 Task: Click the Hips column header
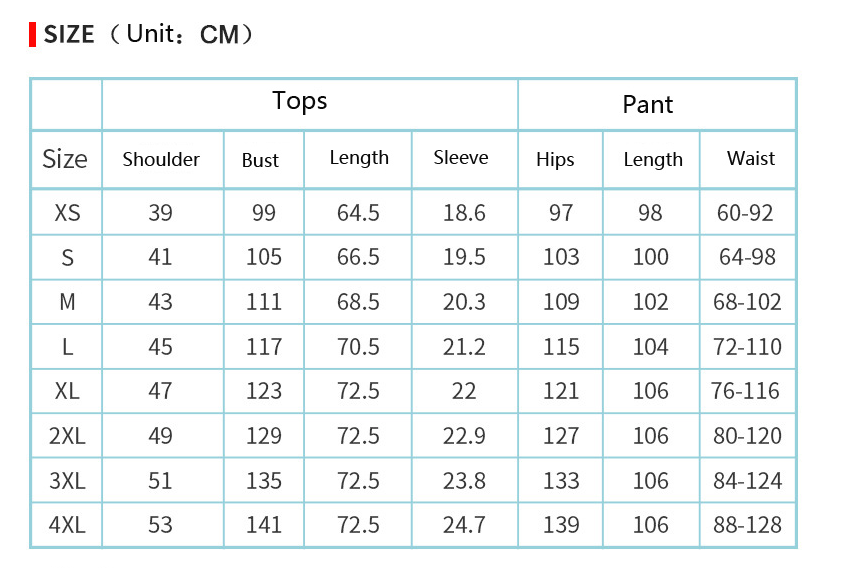pyautogui.click(x=555, y=159)
